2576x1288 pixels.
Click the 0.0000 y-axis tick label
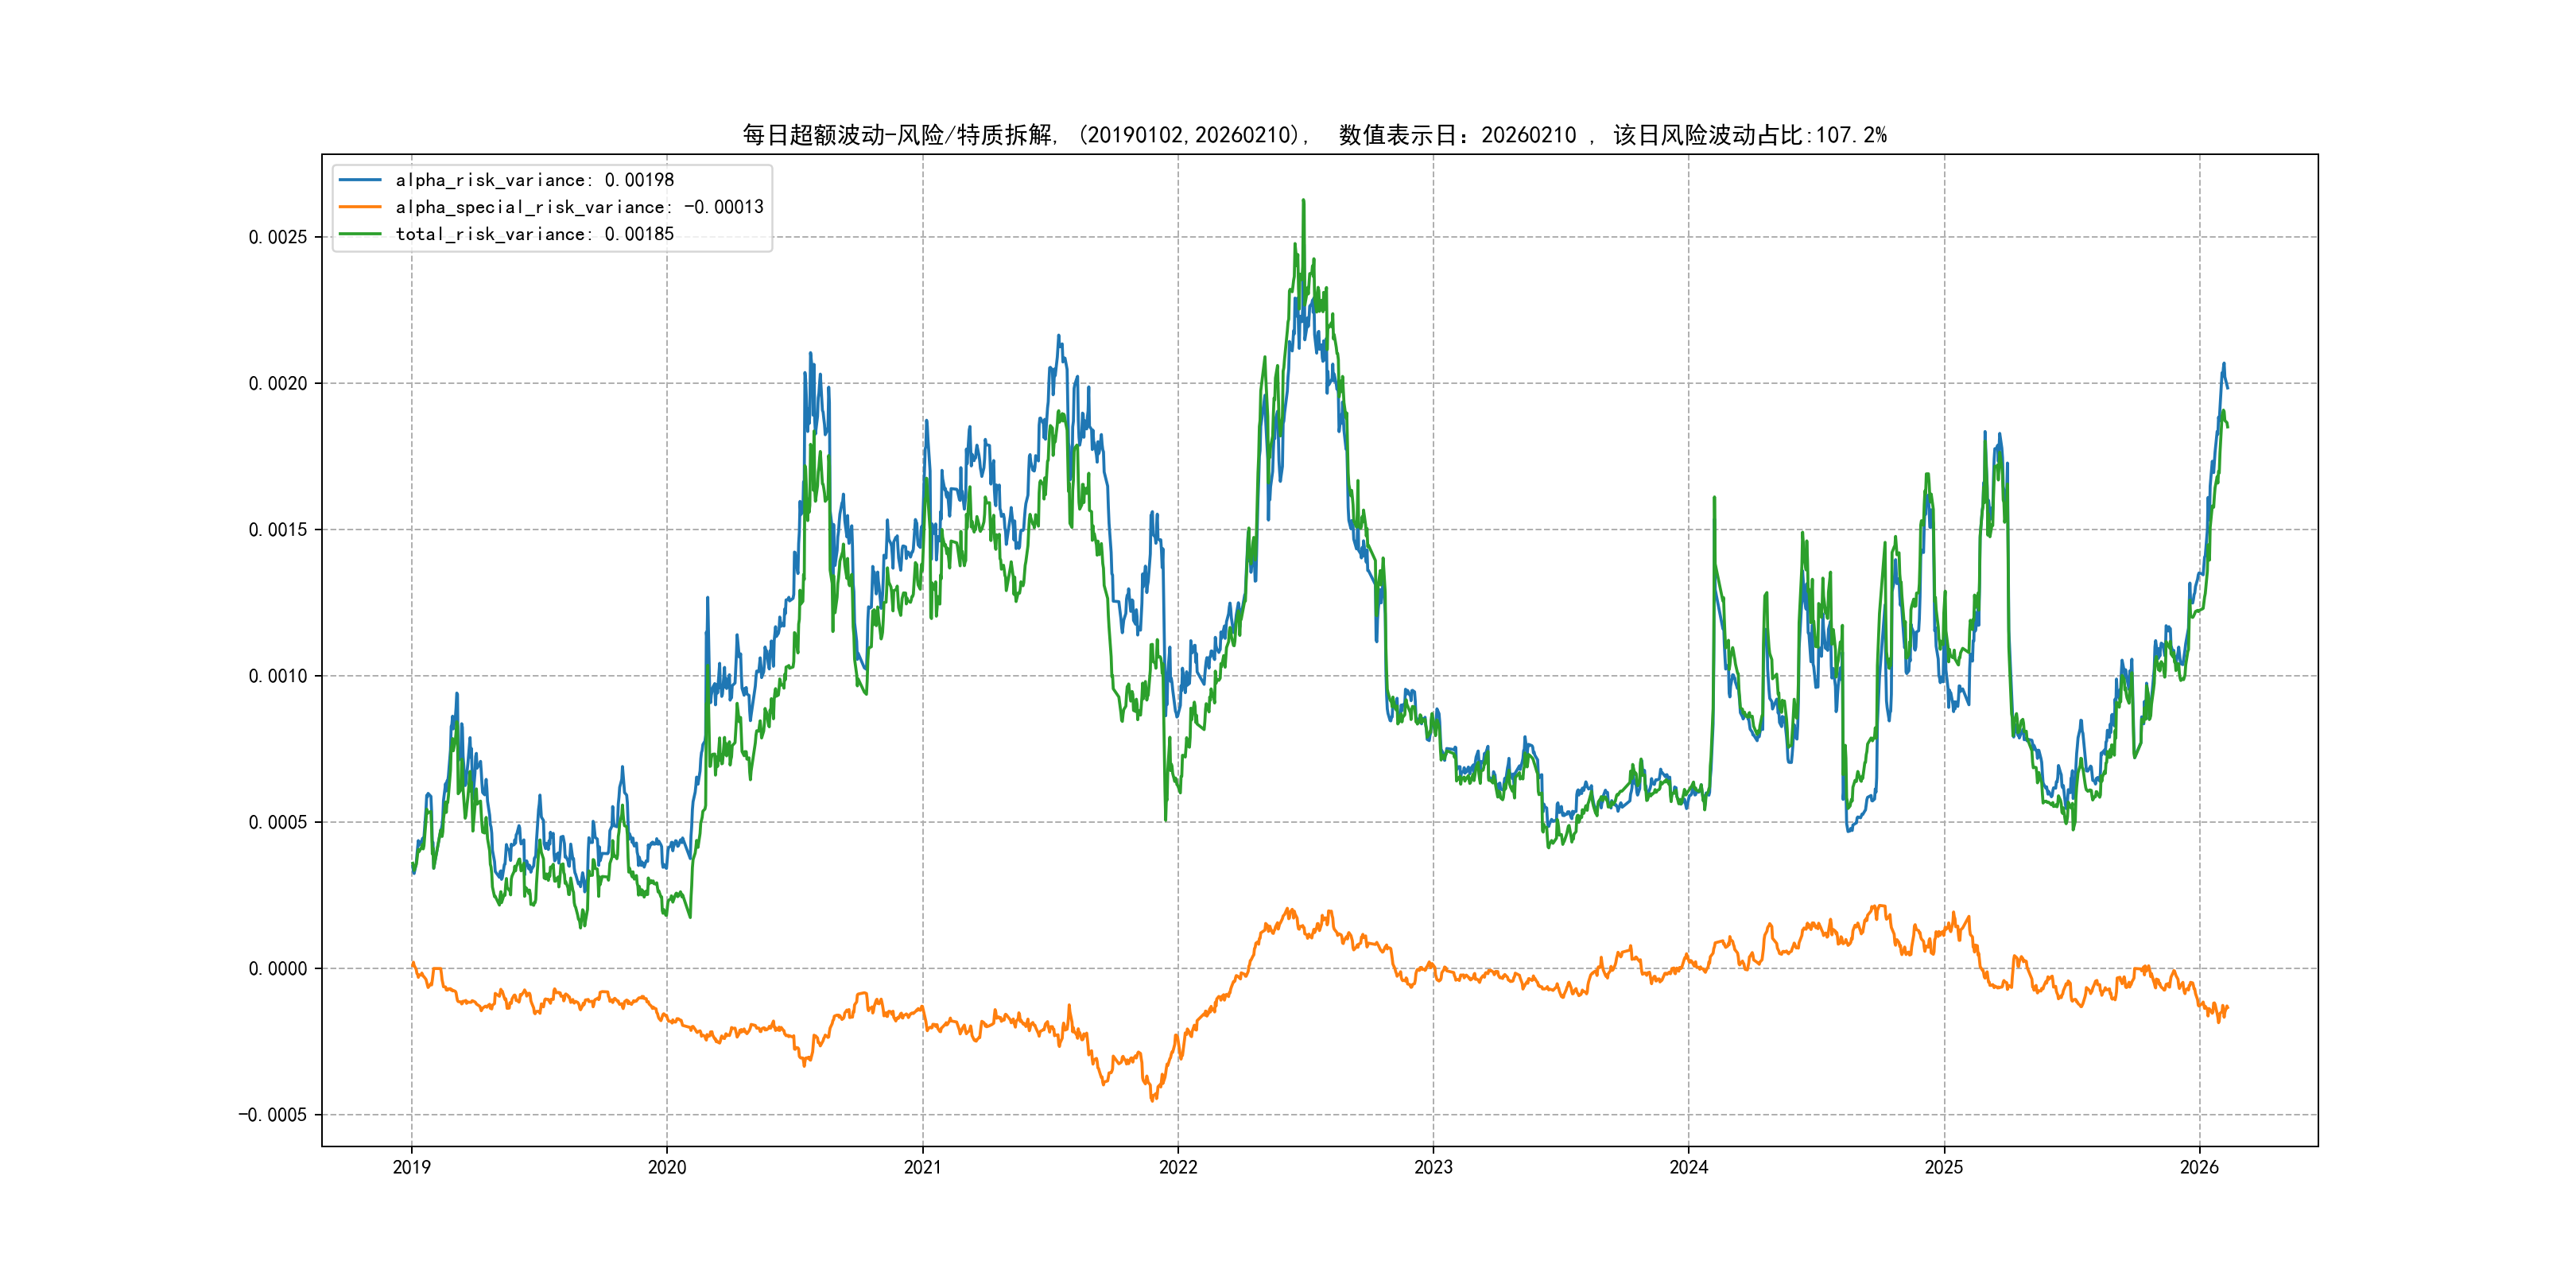277,968
